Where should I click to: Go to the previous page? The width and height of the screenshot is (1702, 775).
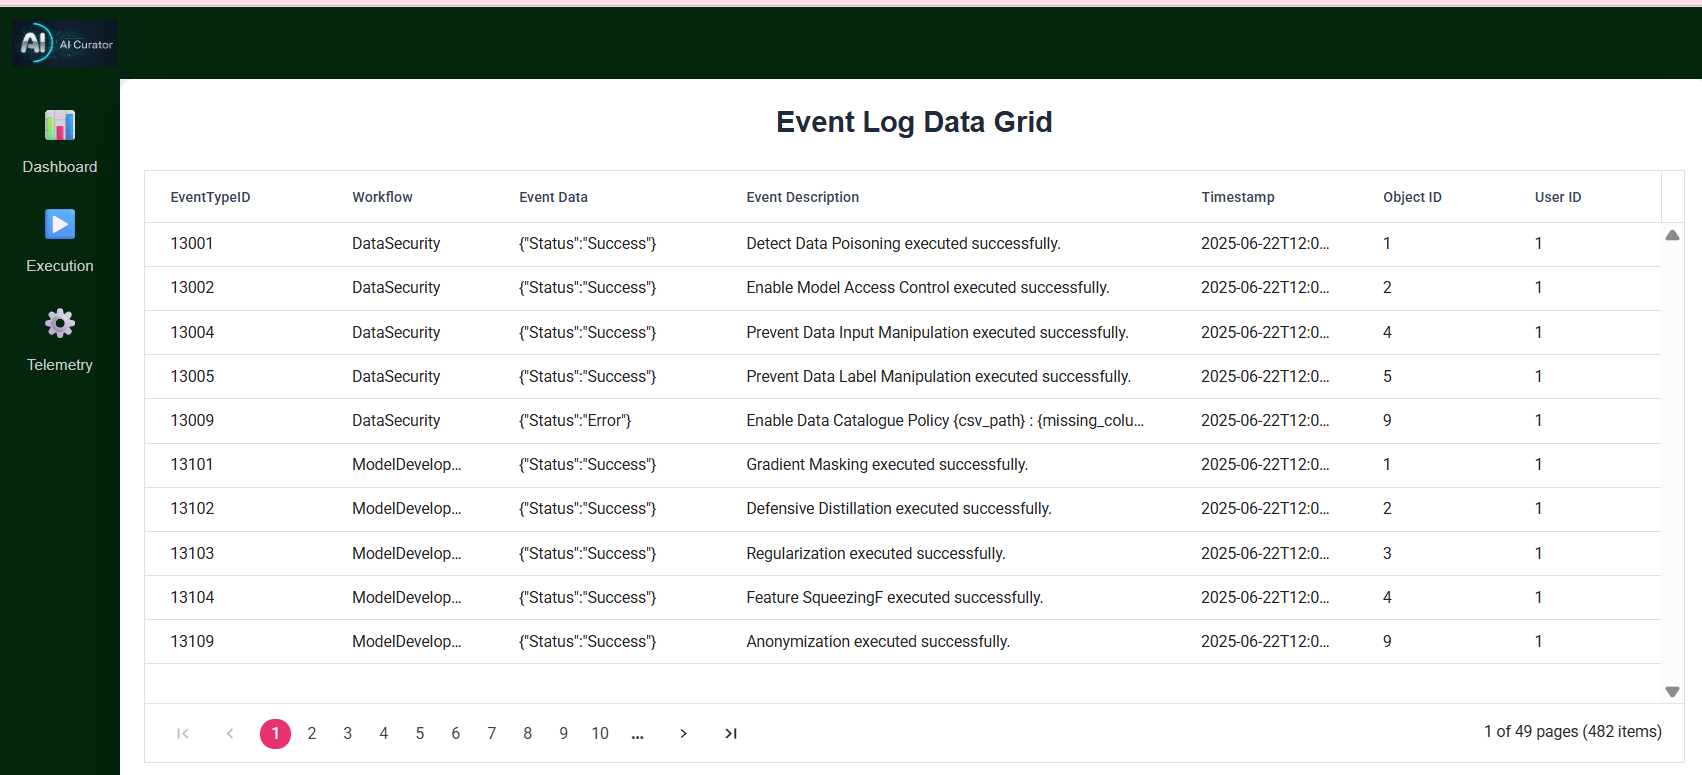[x=230, y=733]
